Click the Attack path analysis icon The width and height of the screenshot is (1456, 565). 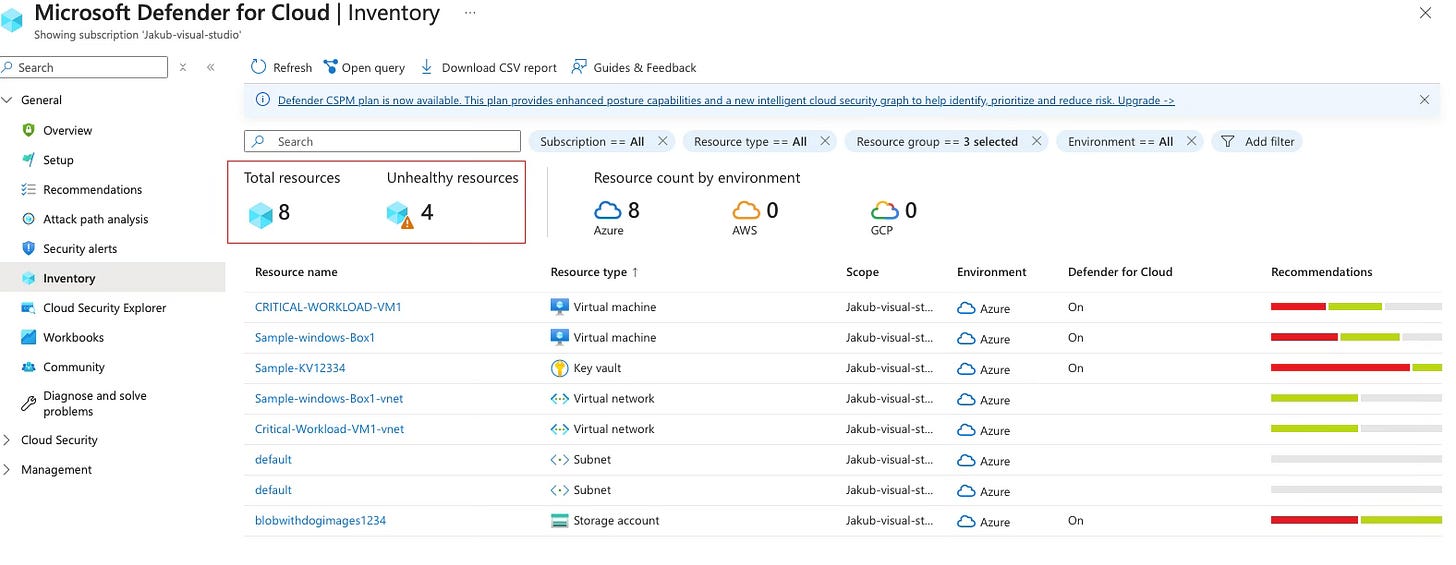point(28,219)
